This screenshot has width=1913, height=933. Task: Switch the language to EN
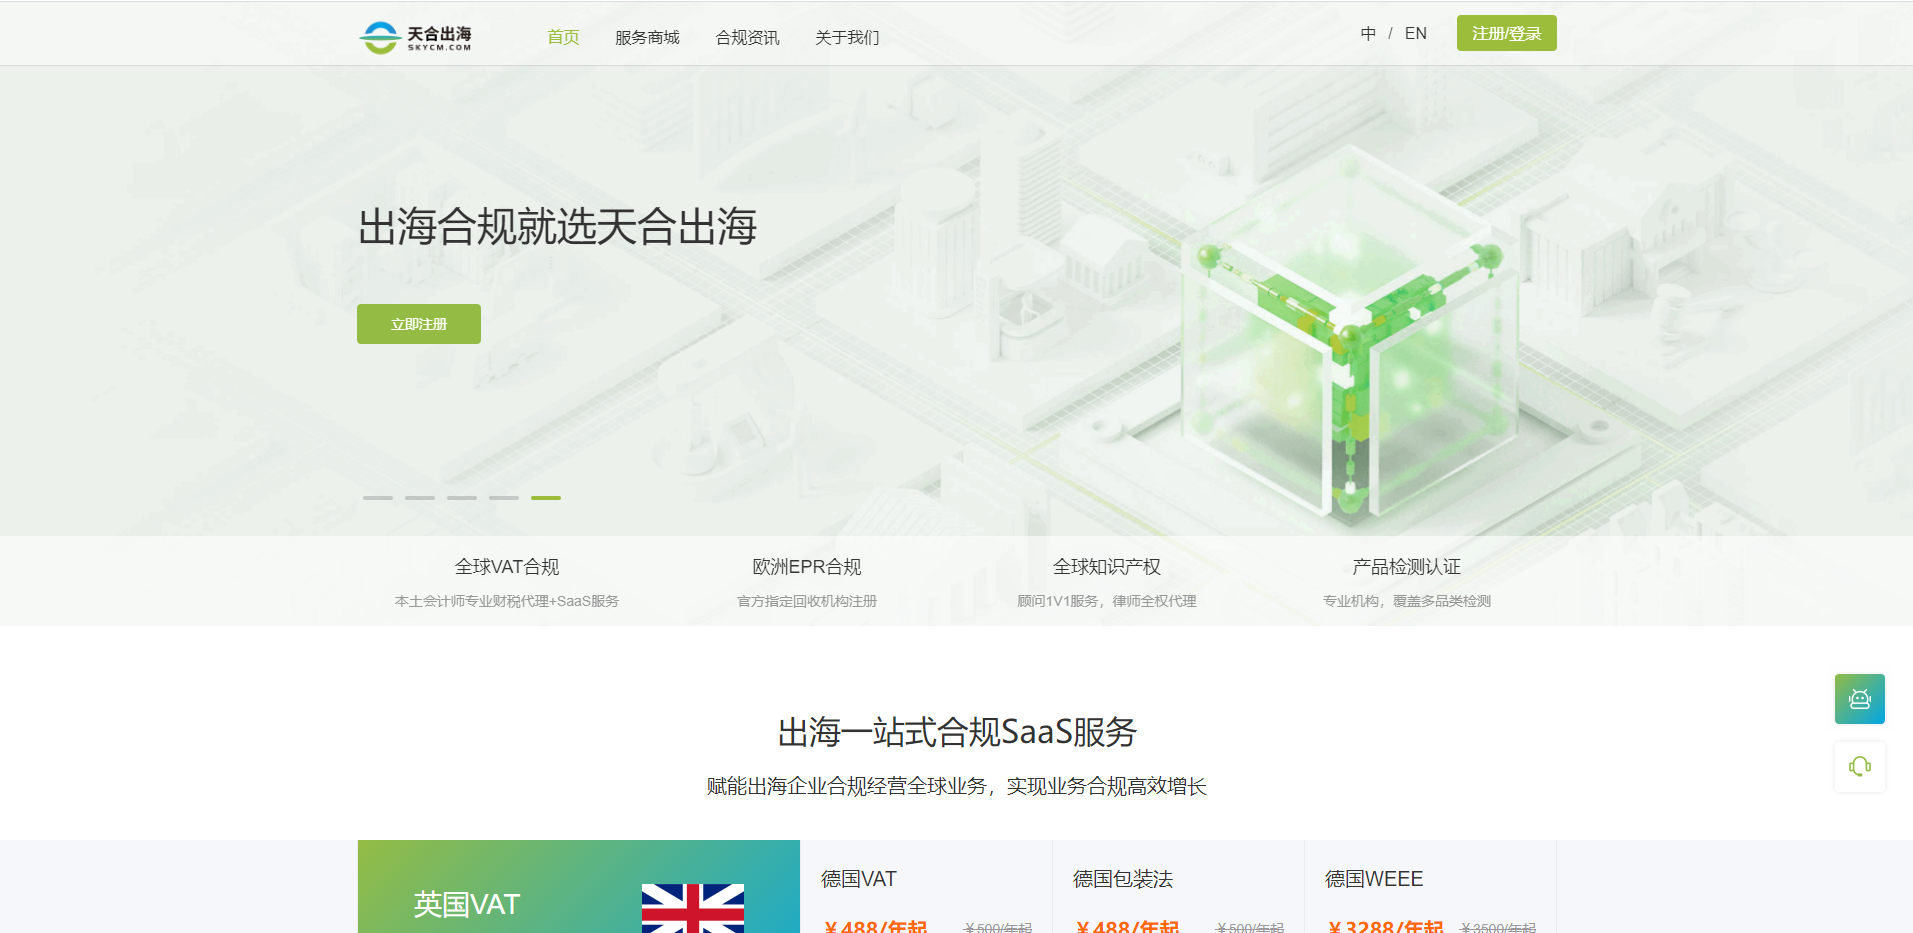[1415, 33]
